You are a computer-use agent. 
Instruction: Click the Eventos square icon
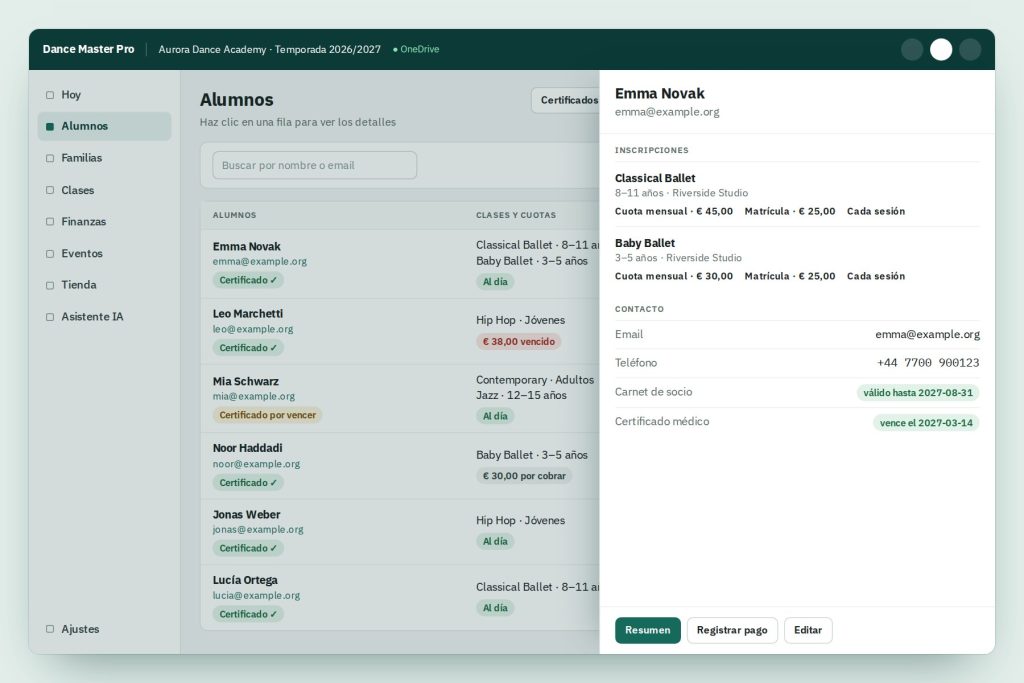tap(50, 253)
